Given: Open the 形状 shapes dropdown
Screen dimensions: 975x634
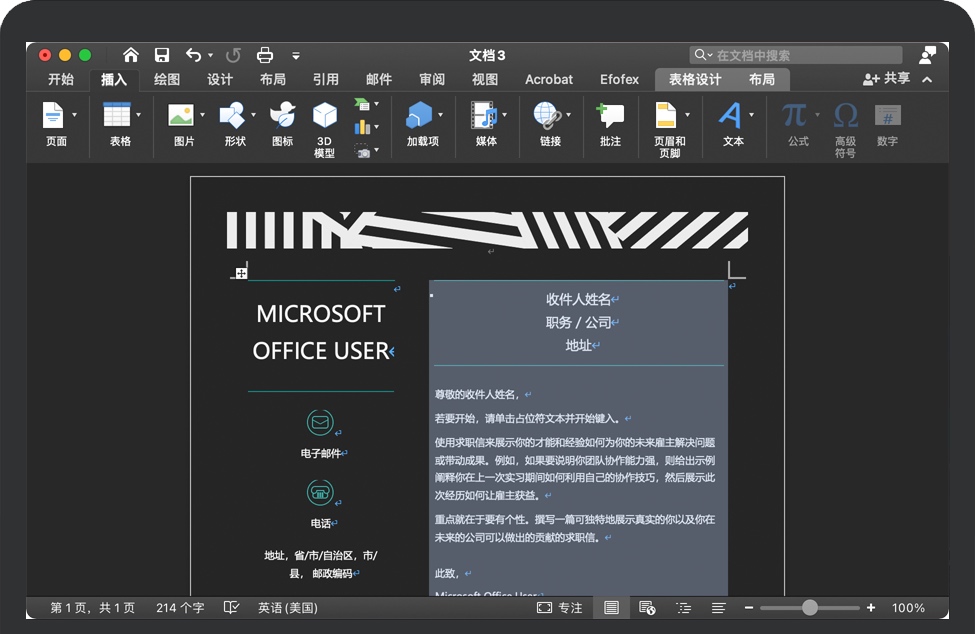Looking at the screenshot, I should click(x=253, y=116).
